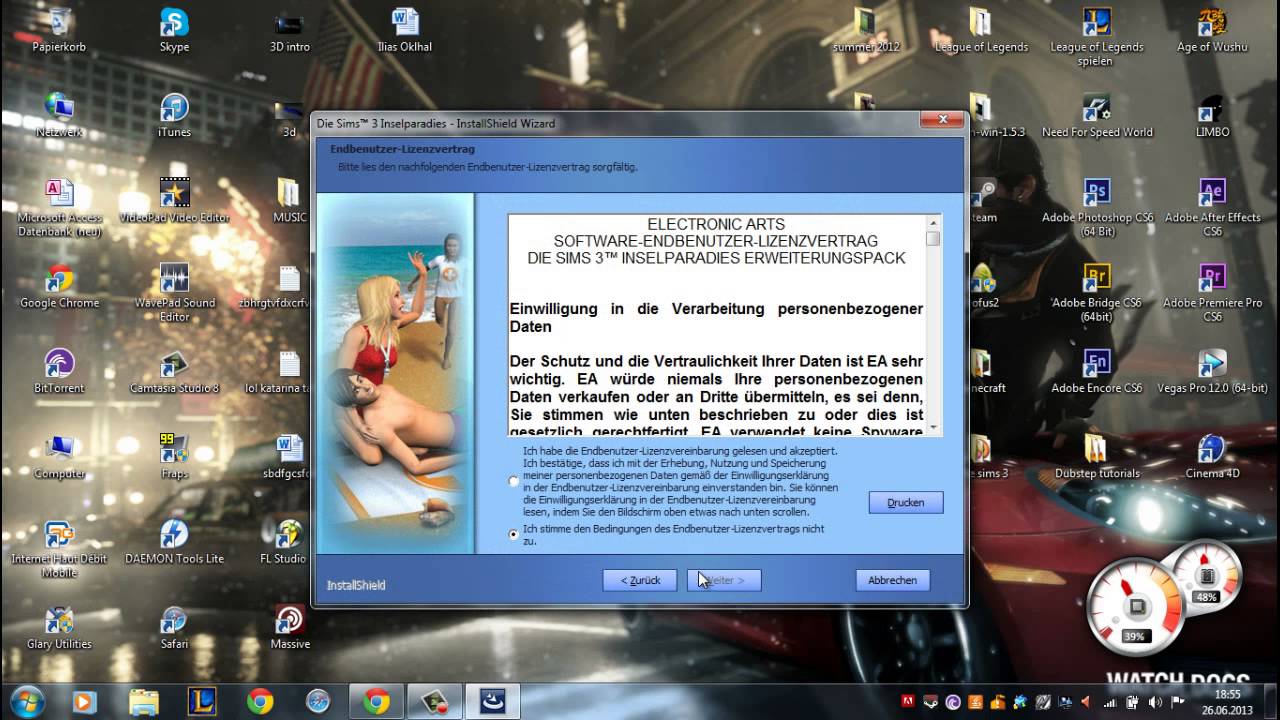Open the Dubstep tutorials folder
This screenshot has height=720, width=1280.
click(x=1097, y=456)
